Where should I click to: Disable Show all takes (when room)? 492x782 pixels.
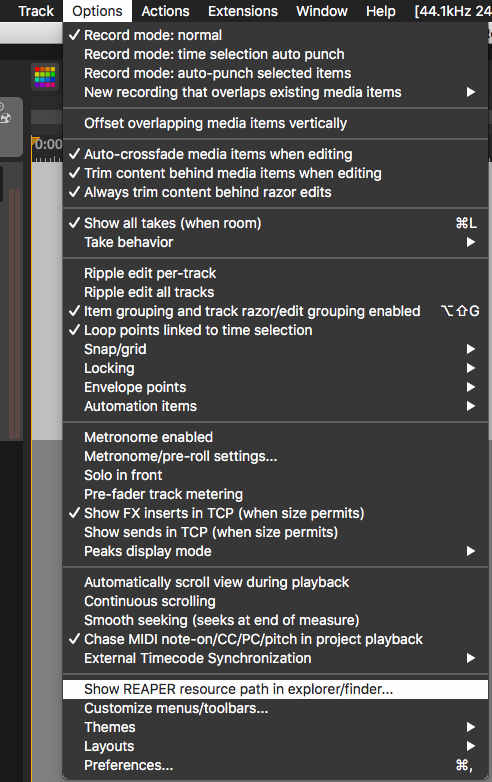pos(275,223)
